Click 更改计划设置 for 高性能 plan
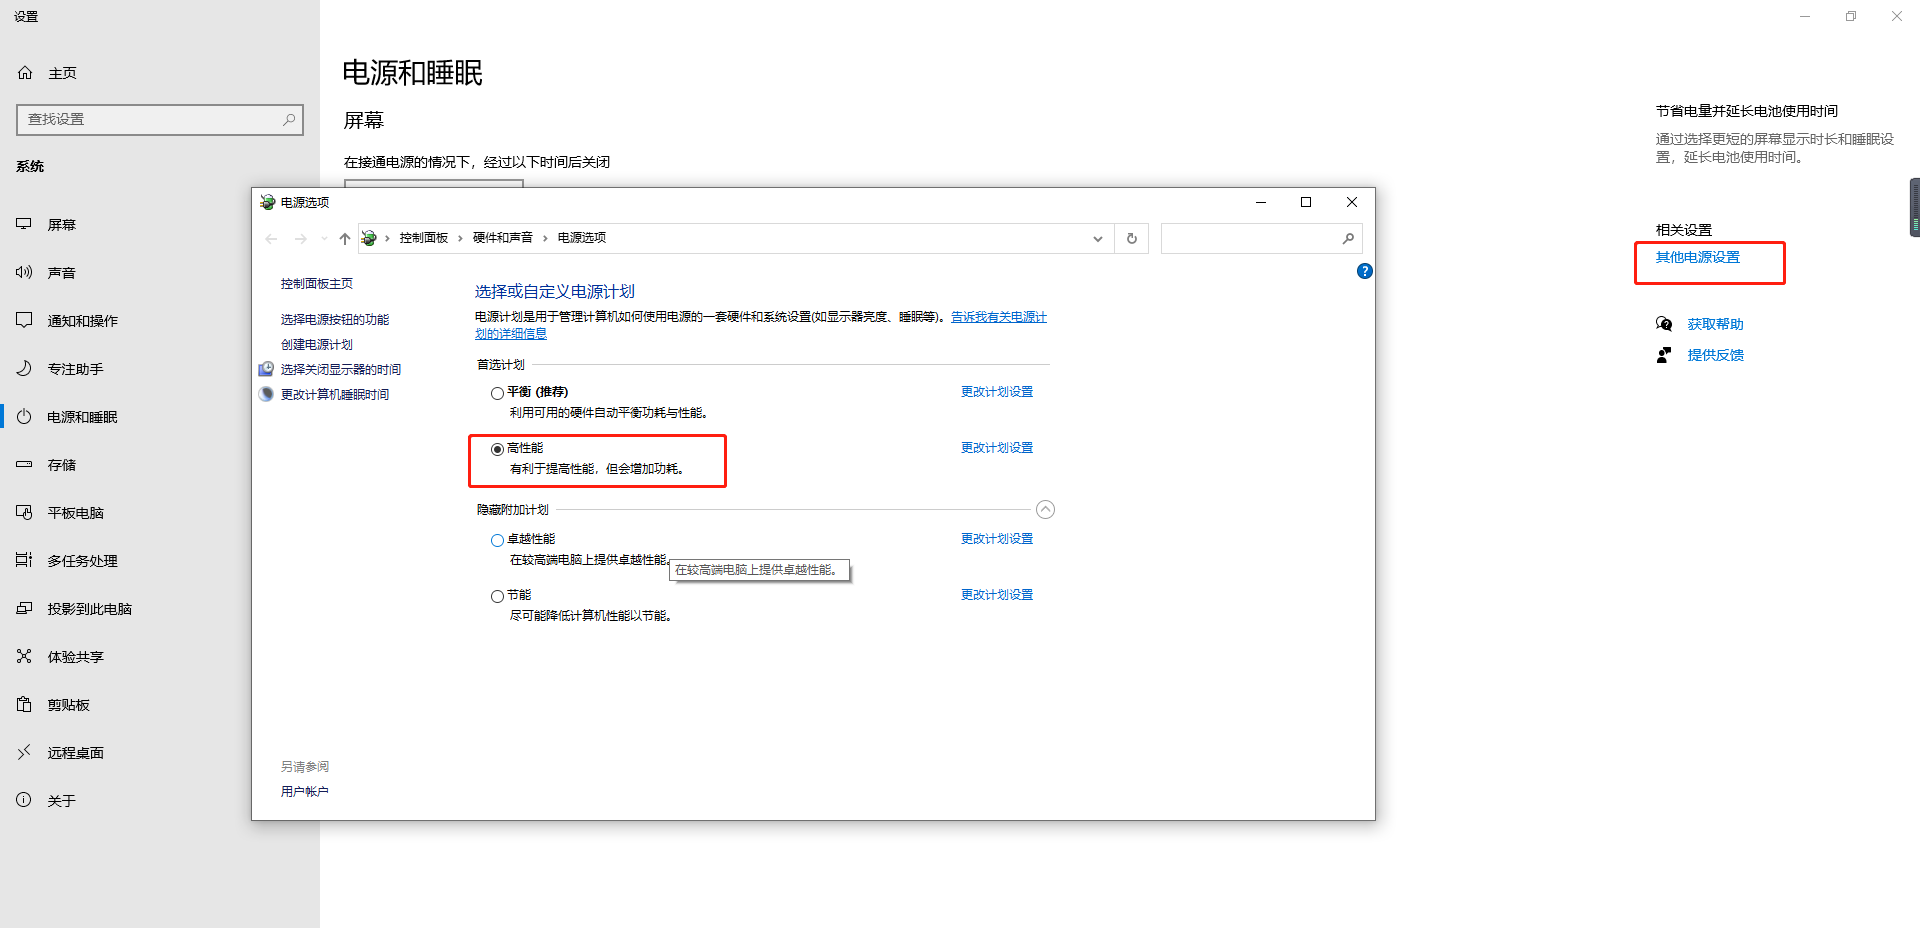Image resolution: width=1920 pixels, height=928 pixels. point(996,448)
